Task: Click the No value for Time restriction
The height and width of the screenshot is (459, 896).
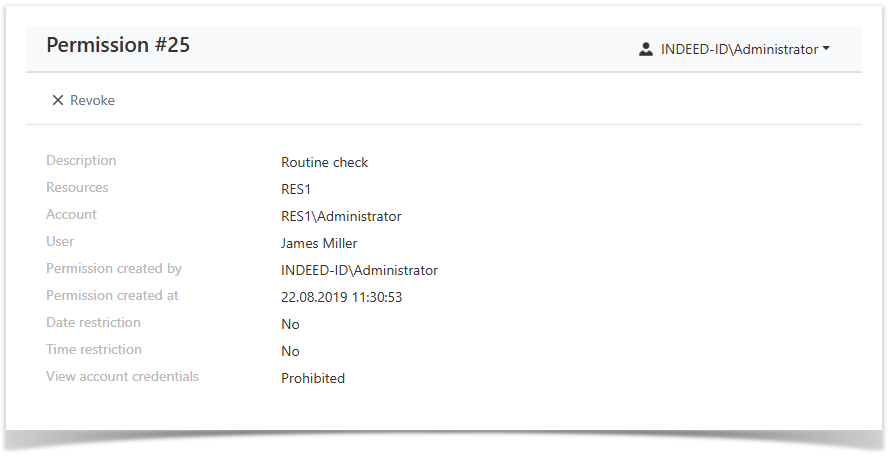Action: coord(290,351)
